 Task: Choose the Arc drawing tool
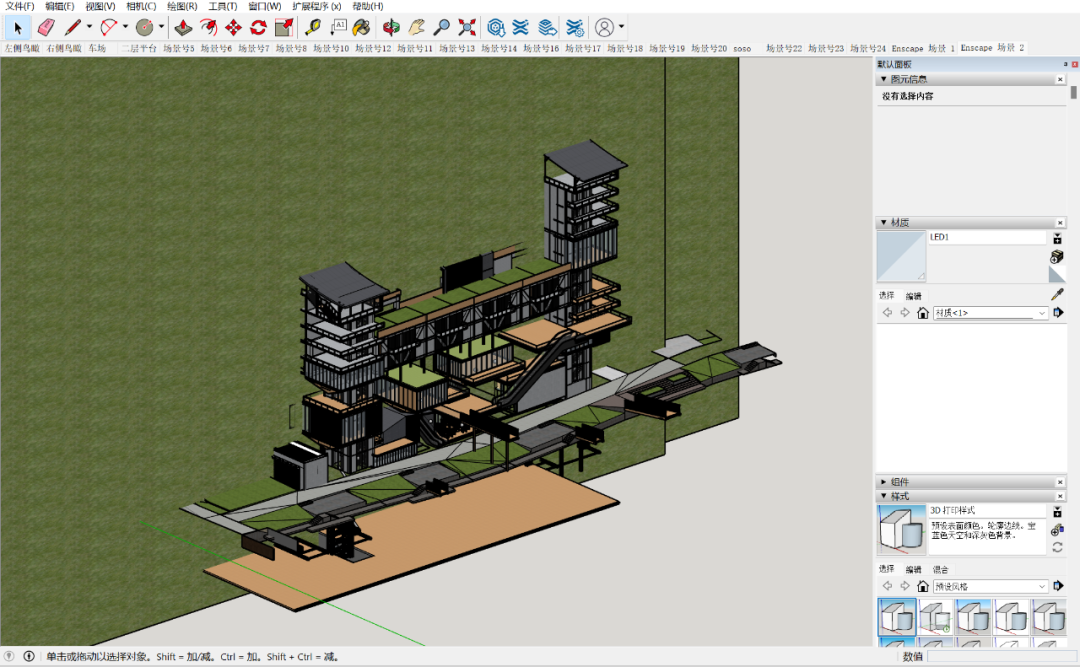109,28
